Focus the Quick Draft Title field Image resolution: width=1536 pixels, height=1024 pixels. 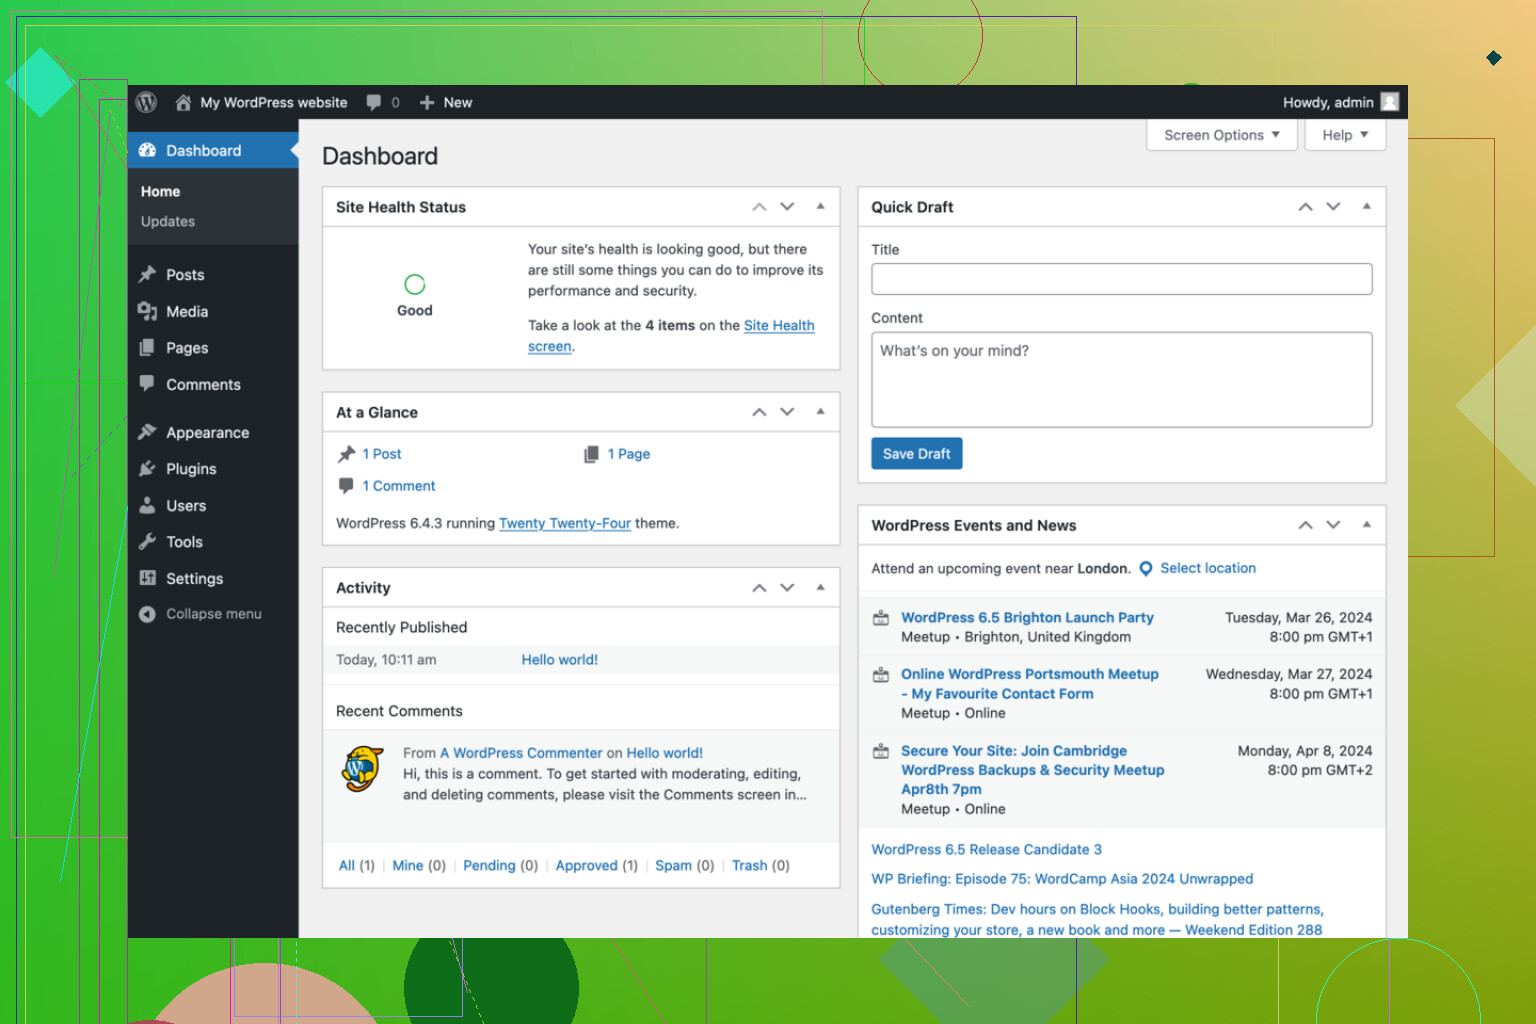(1121, 279)
